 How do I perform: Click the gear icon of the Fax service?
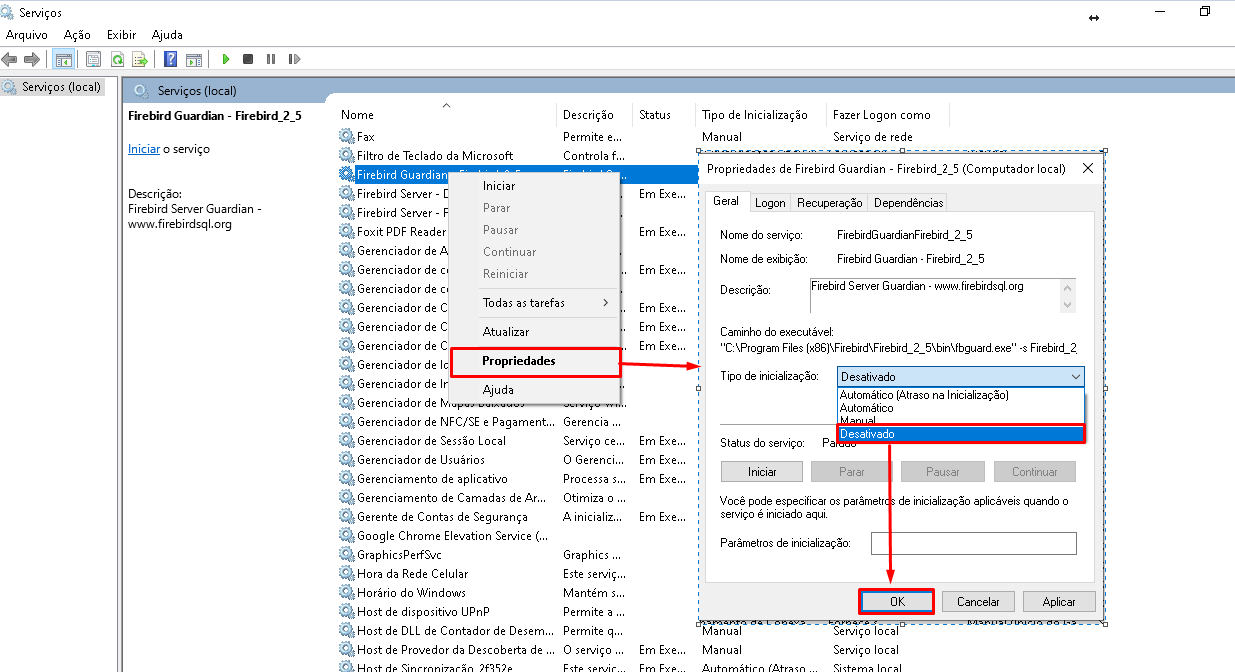coord(347,136)
